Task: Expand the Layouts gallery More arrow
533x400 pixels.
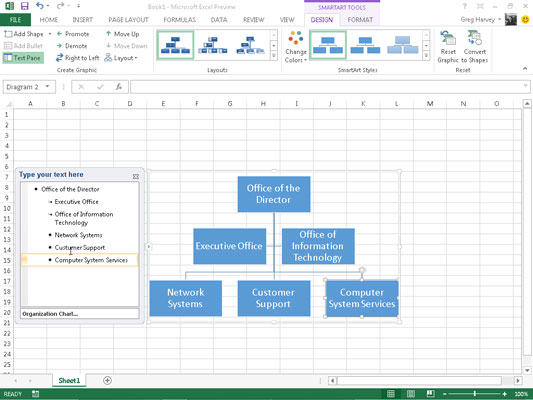Action: (x=274, y=56)
